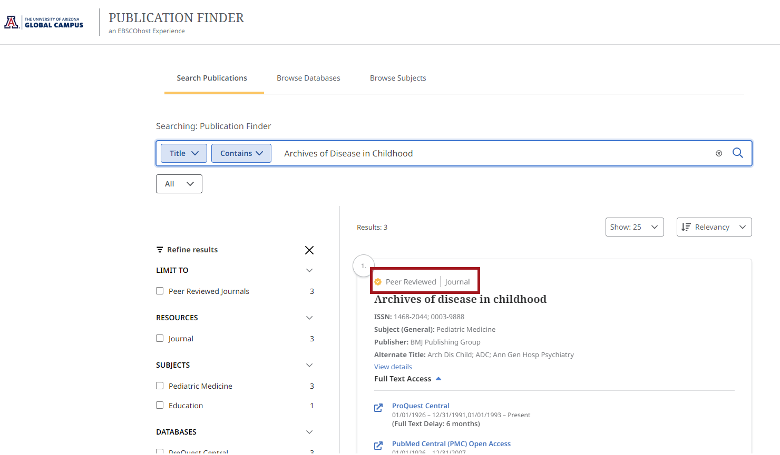The height and width of the screenshot is (455, 780).
Task: Click the Alternate Title line
Action: point(474,355)
